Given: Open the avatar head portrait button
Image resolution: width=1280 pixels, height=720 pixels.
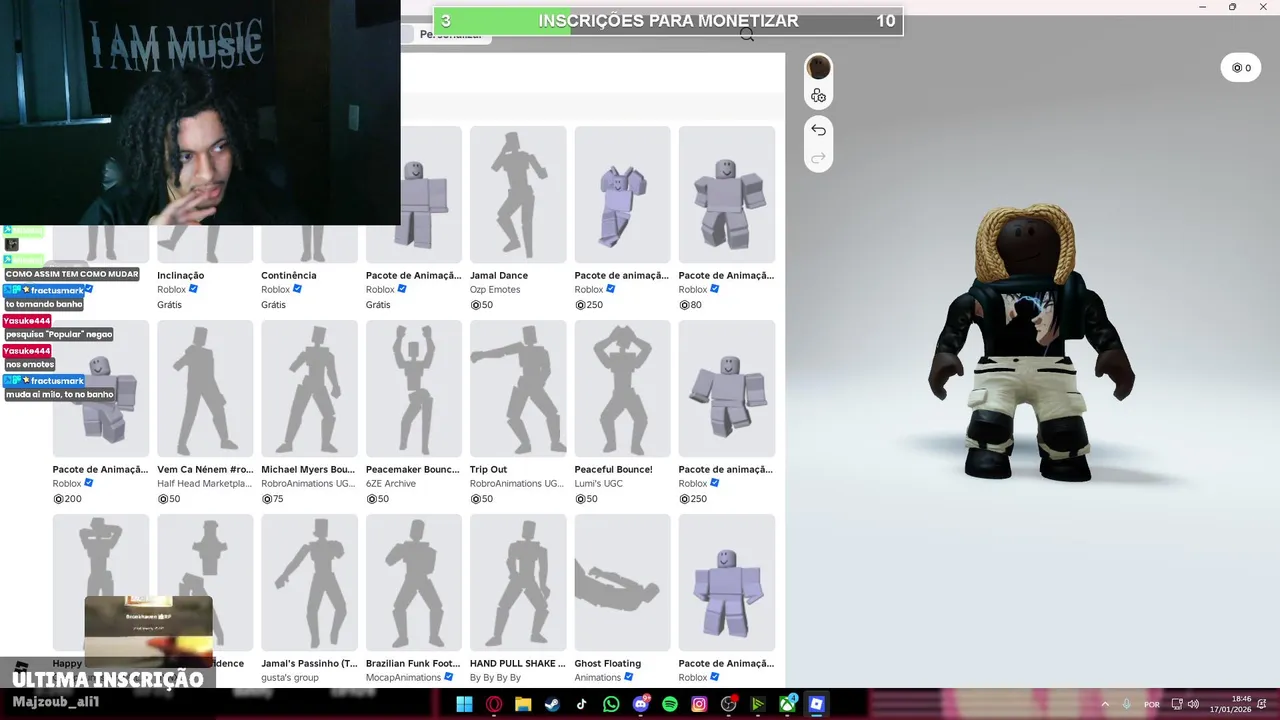Looking at the screenshot, I should pyautogui.click(x=819, y=68).
